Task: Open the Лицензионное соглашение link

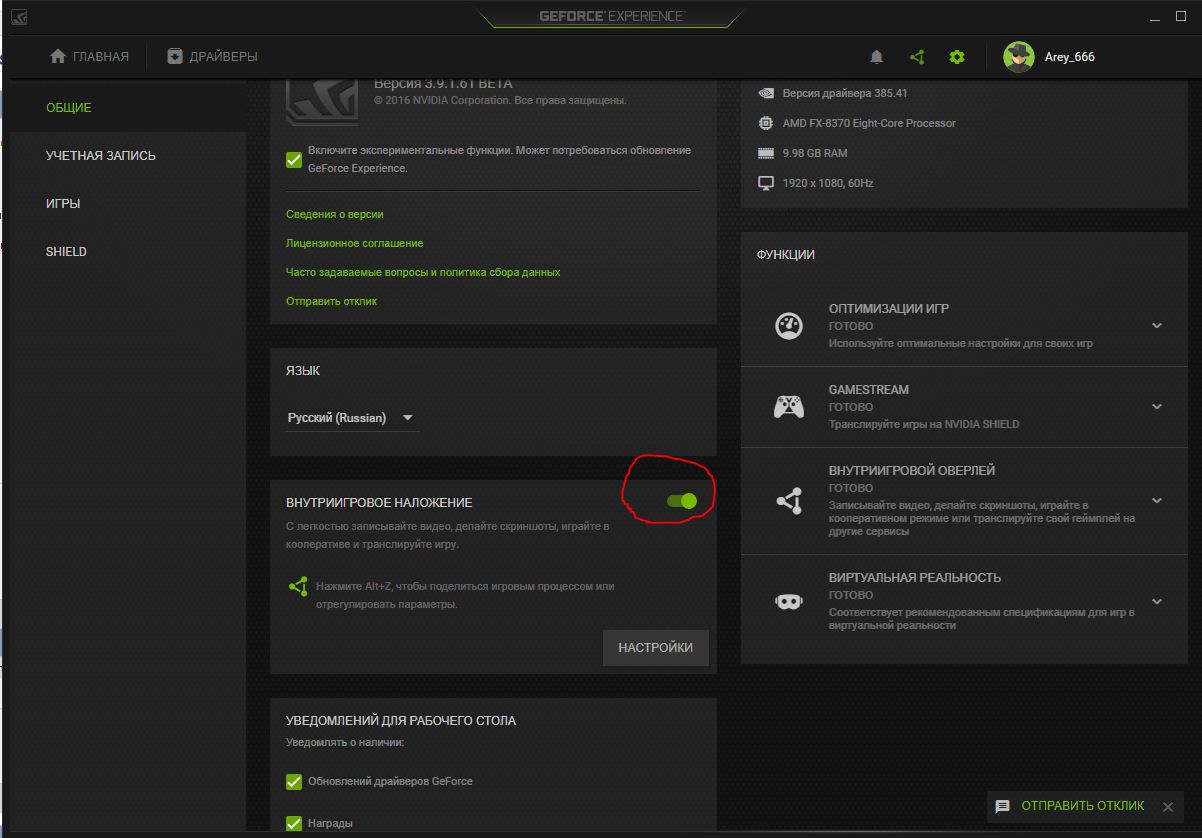Action: click(354, 243)
